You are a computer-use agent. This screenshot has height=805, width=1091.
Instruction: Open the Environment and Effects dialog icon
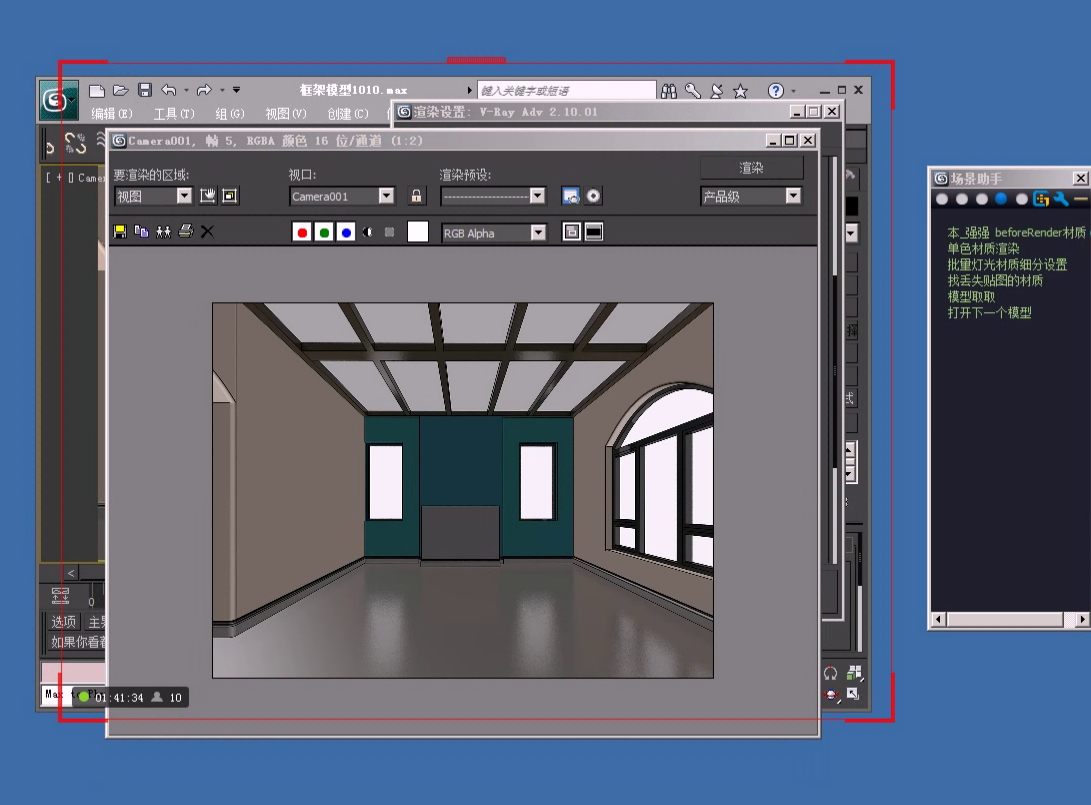[x=593, y=196]
